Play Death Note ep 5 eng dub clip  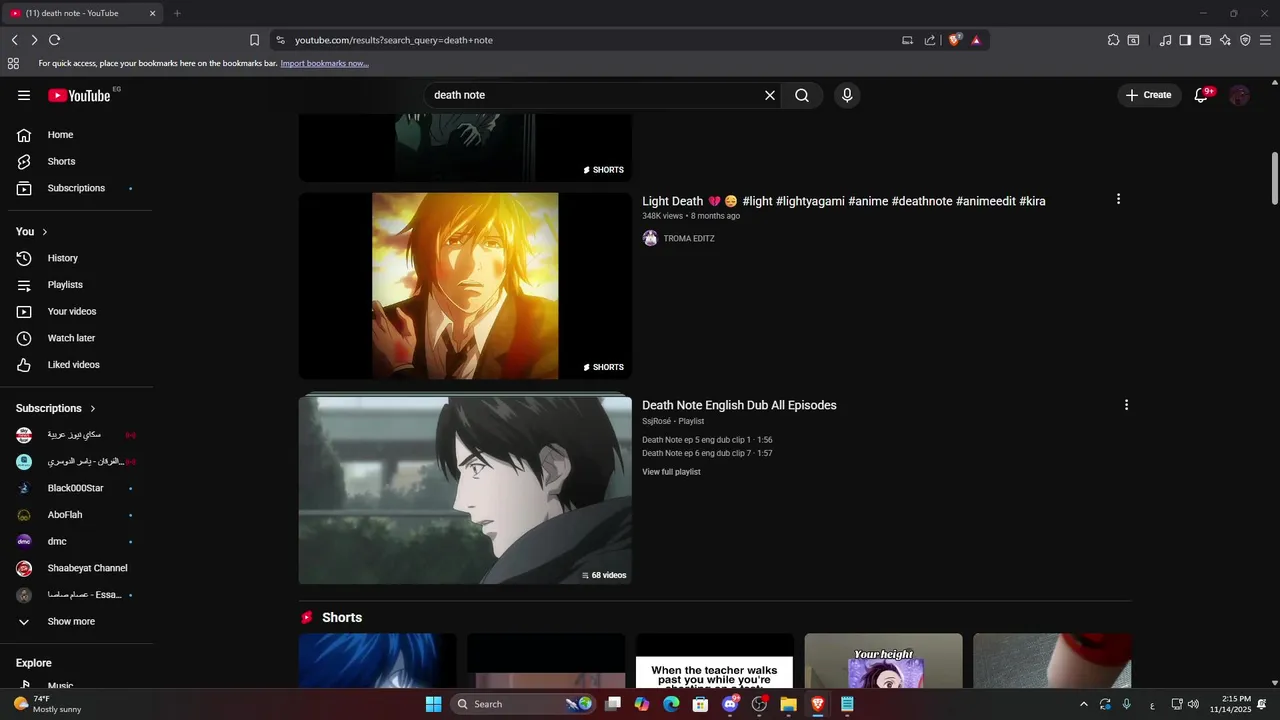click(x=707, y=440)
